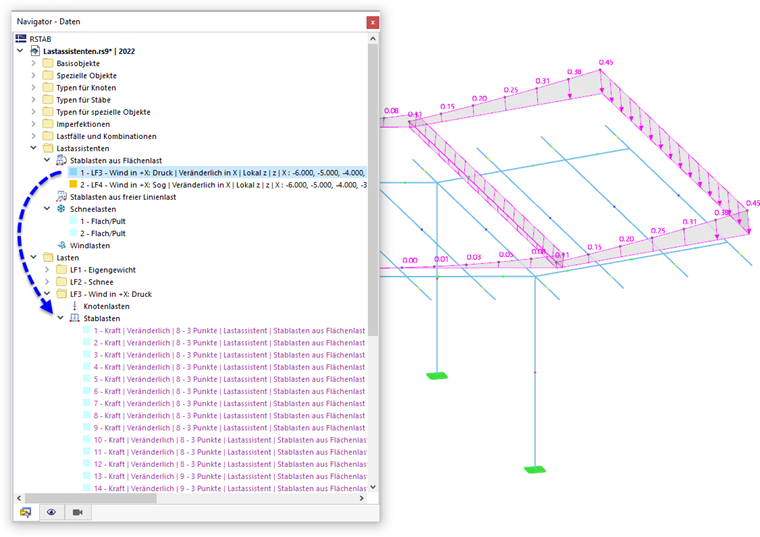Expand the Basisobjekte folder
Viewport: 760px width, 537px height.
pyautogui.click(x=33, y=63)
